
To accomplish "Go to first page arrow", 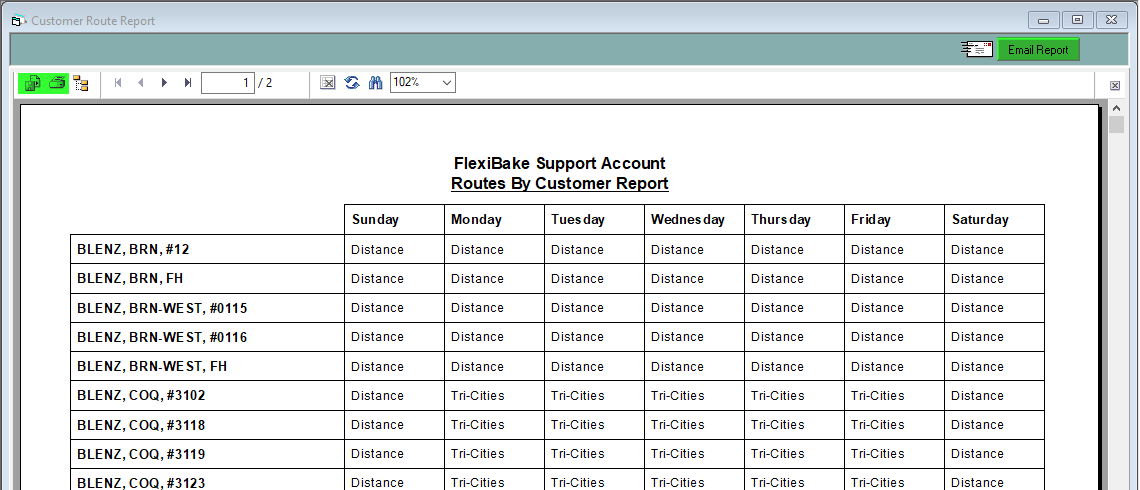I will click(x=118, y=83).
